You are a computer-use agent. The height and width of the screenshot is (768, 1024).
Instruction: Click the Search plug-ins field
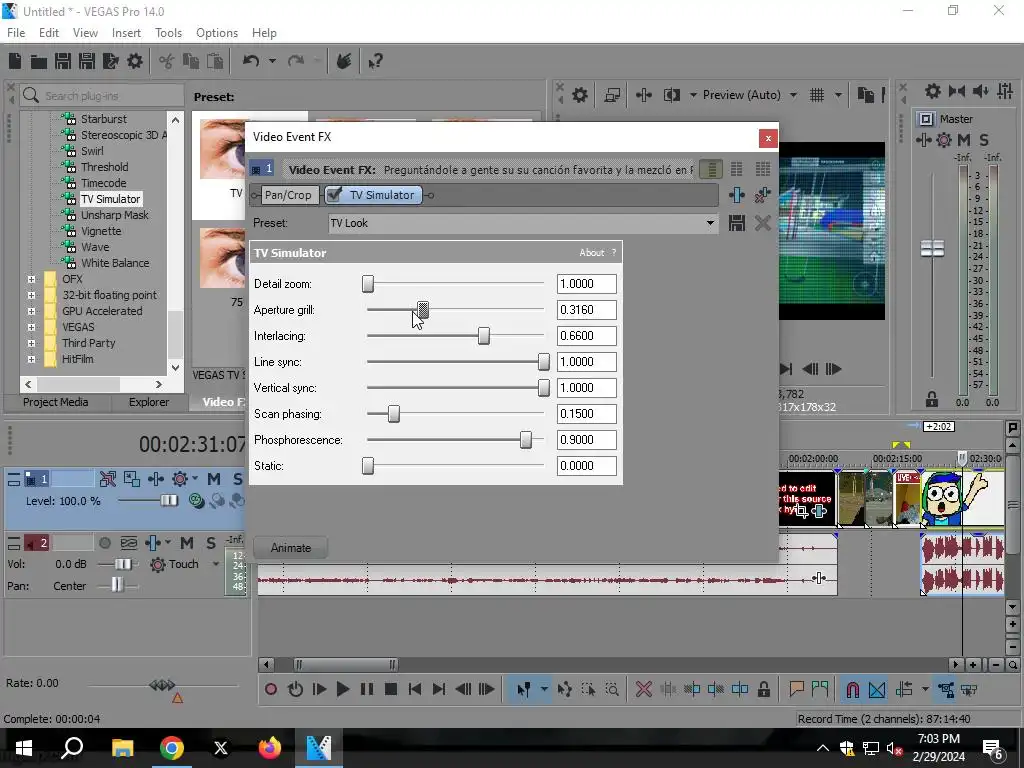102,95
